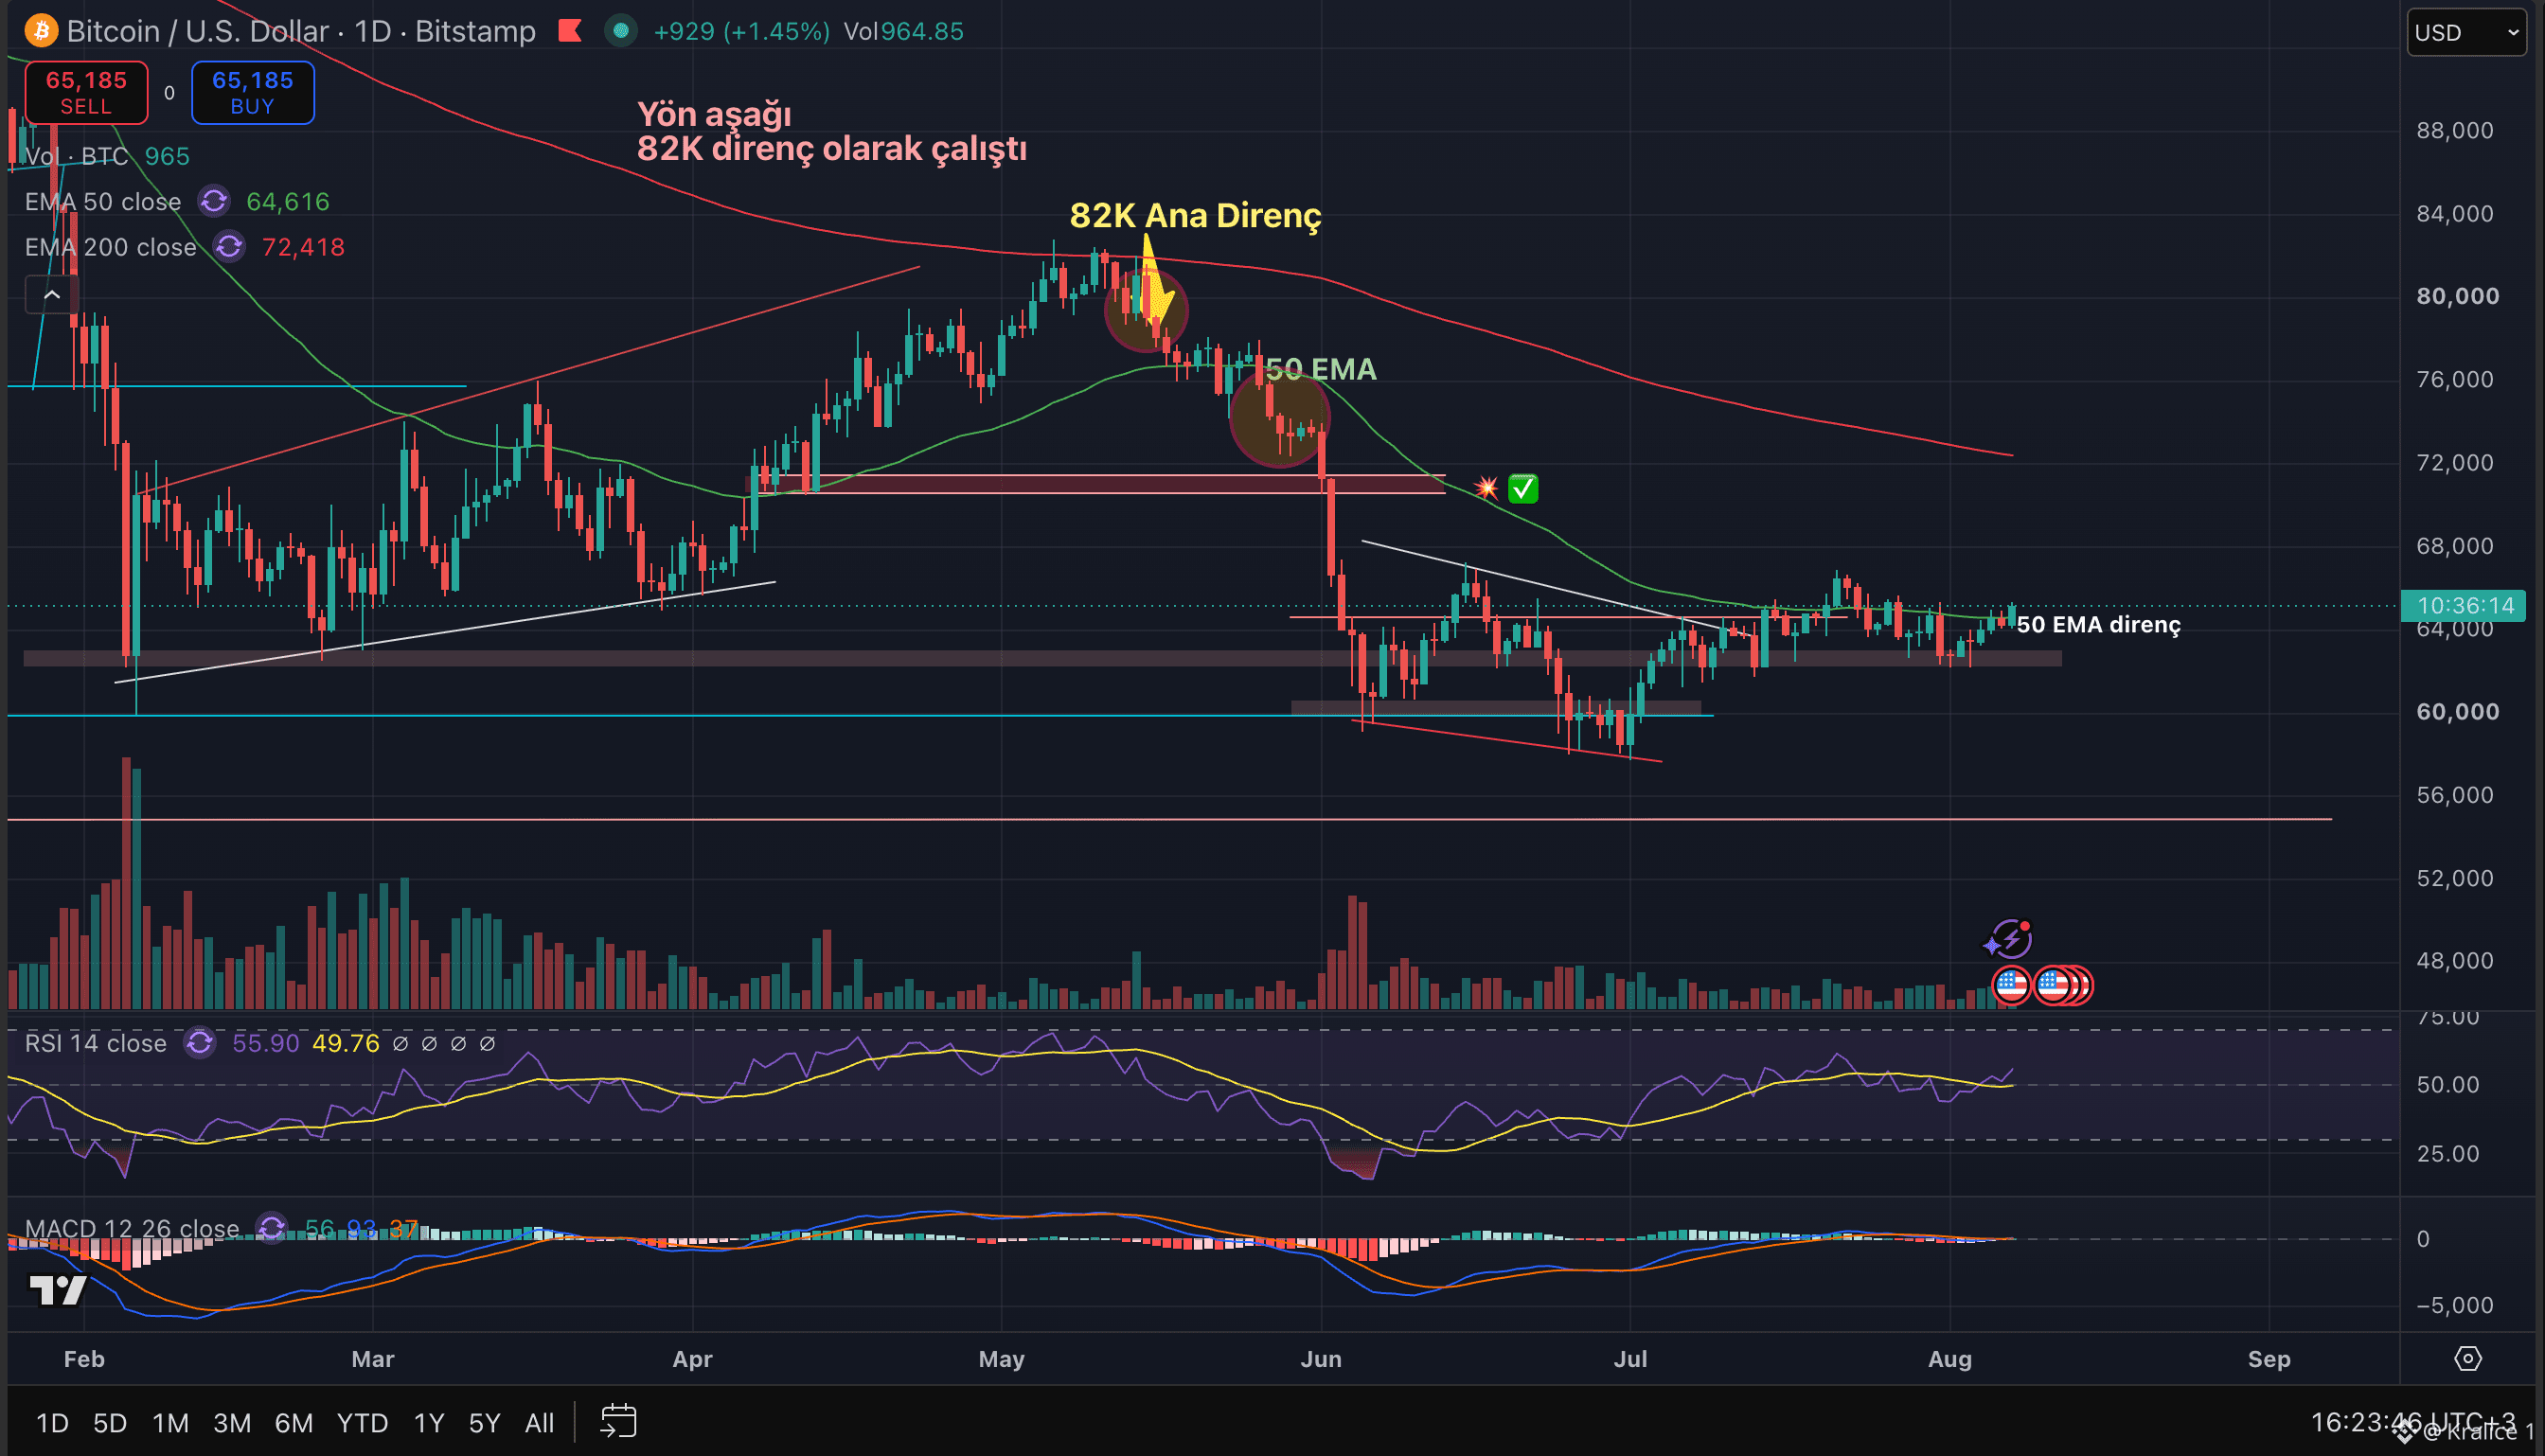This screenshot has height=1456, width=2545.
Task: Click the 65,185 BUY button
Action: [x=252, y=93]
